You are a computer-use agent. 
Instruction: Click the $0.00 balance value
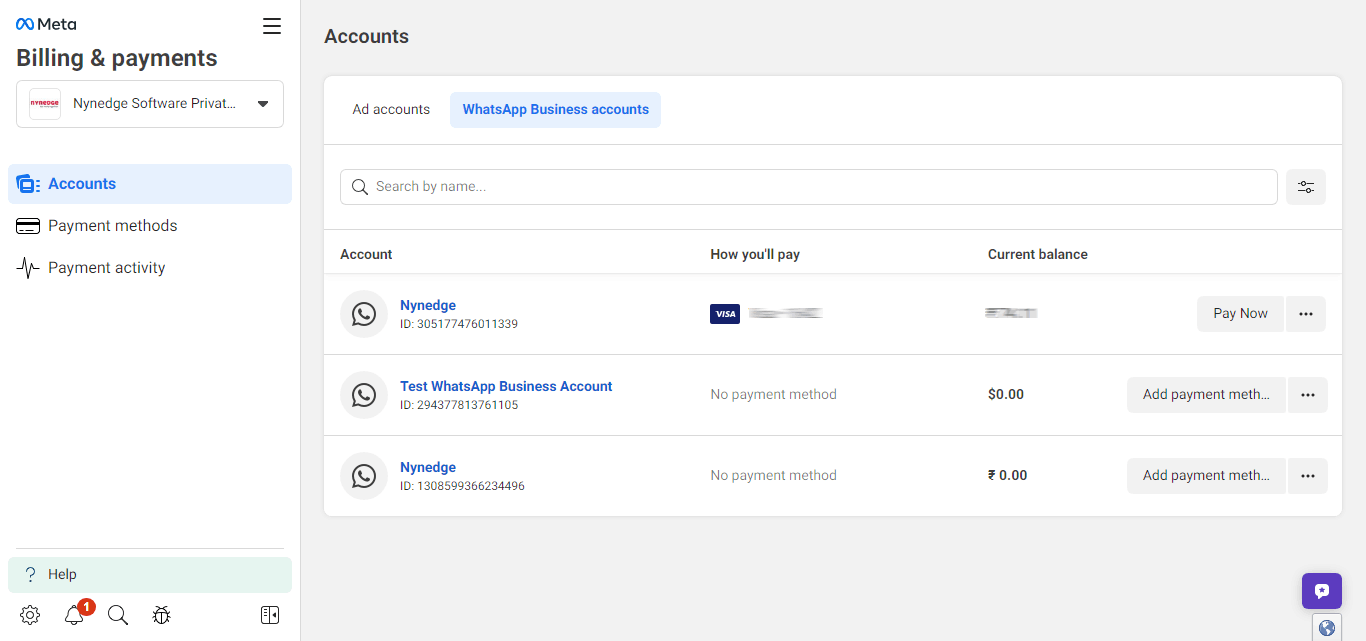point(1006,395)
